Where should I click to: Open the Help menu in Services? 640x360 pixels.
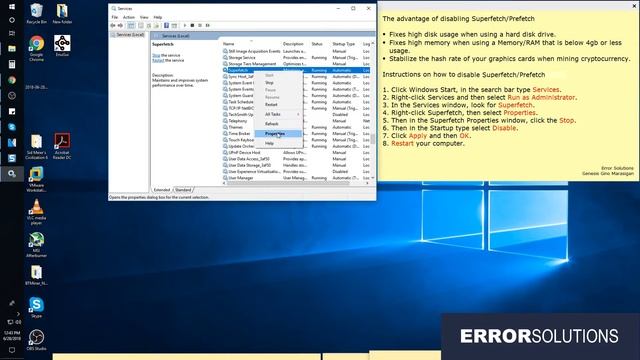pyautogui.click(x=158, y=18)
